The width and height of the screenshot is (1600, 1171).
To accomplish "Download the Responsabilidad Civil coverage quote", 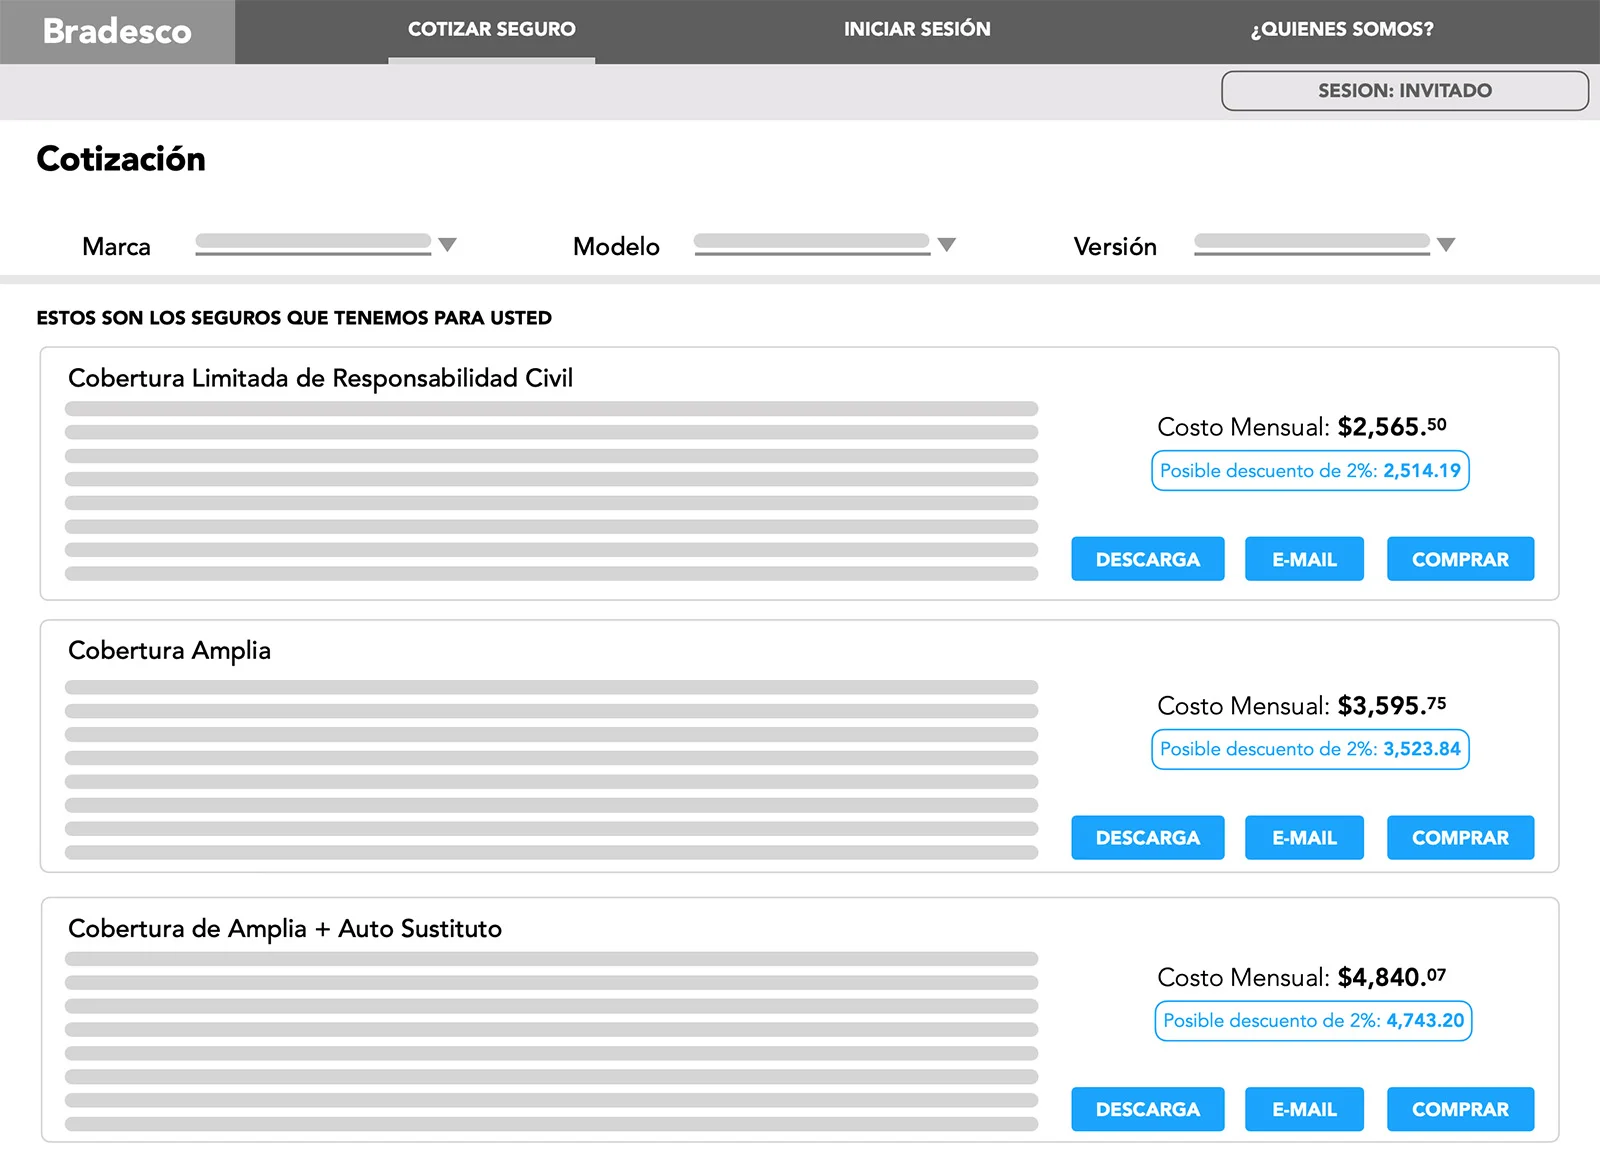I will (x=1147, y=559).
